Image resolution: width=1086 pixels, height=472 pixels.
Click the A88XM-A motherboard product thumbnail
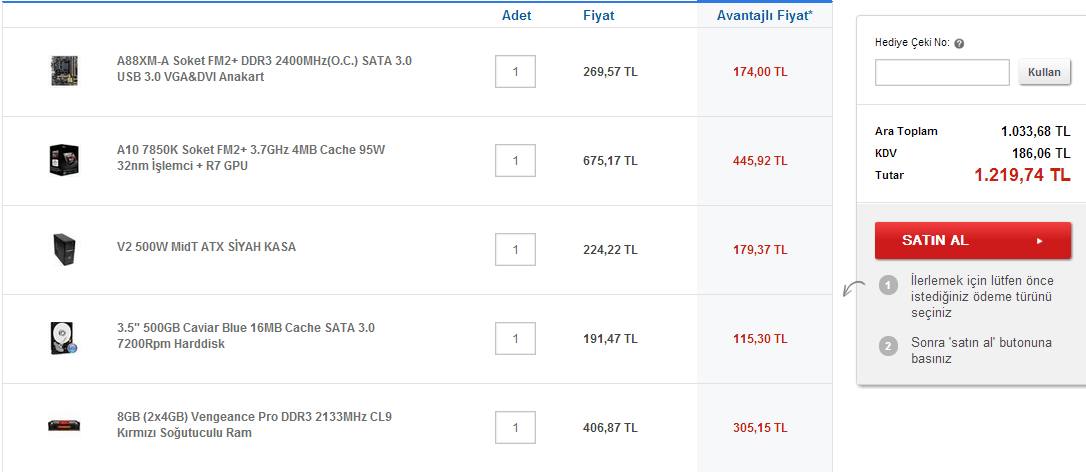[x=64, y=70]
